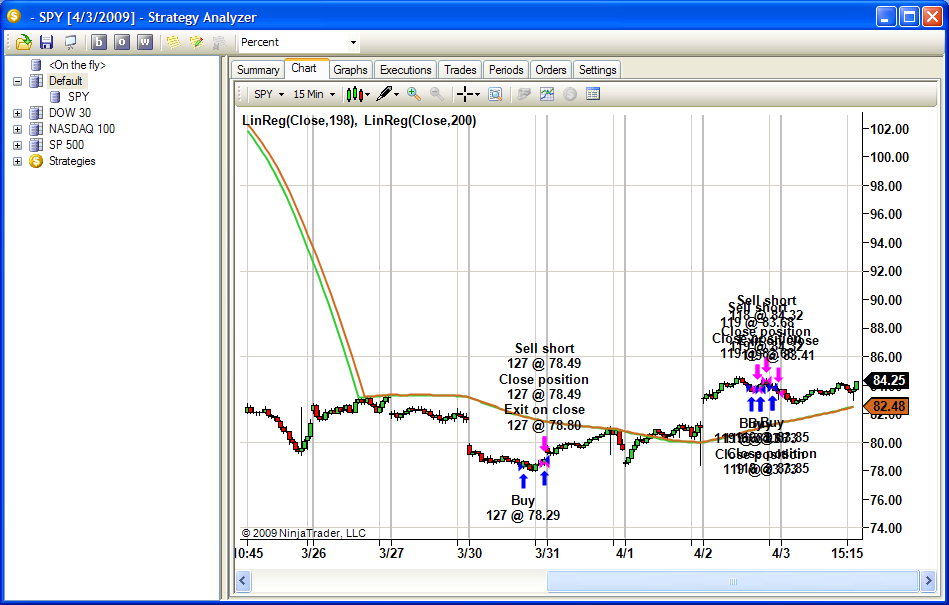Select the Strategies tree item

click(x=72, y=161)
